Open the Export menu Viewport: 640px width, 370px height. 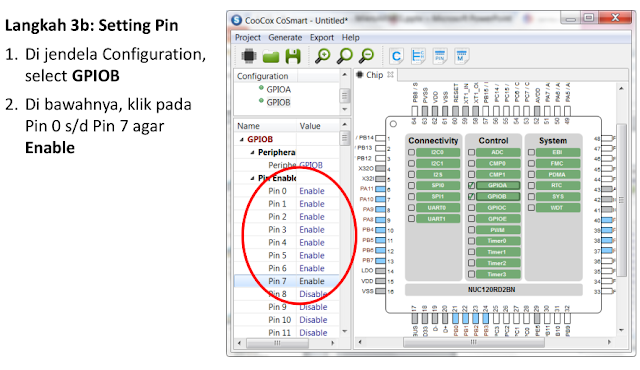coord(322,38)
